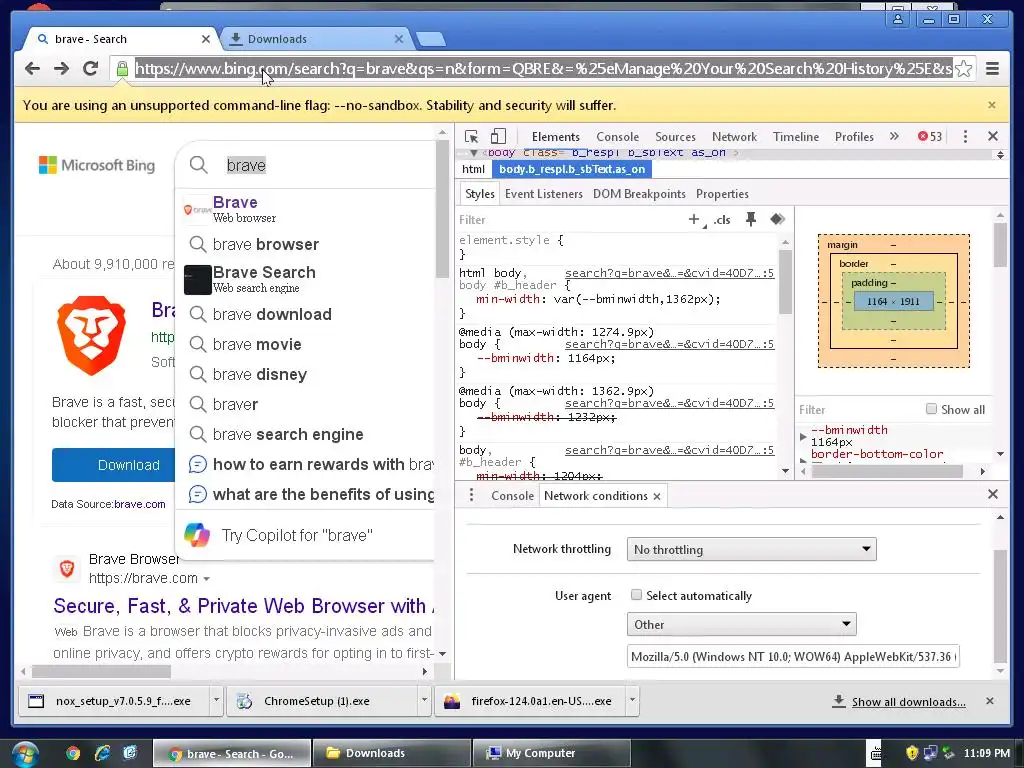
Task: Open the source link for html body rule
Action: pyautogui.click(x=669, y=273)
